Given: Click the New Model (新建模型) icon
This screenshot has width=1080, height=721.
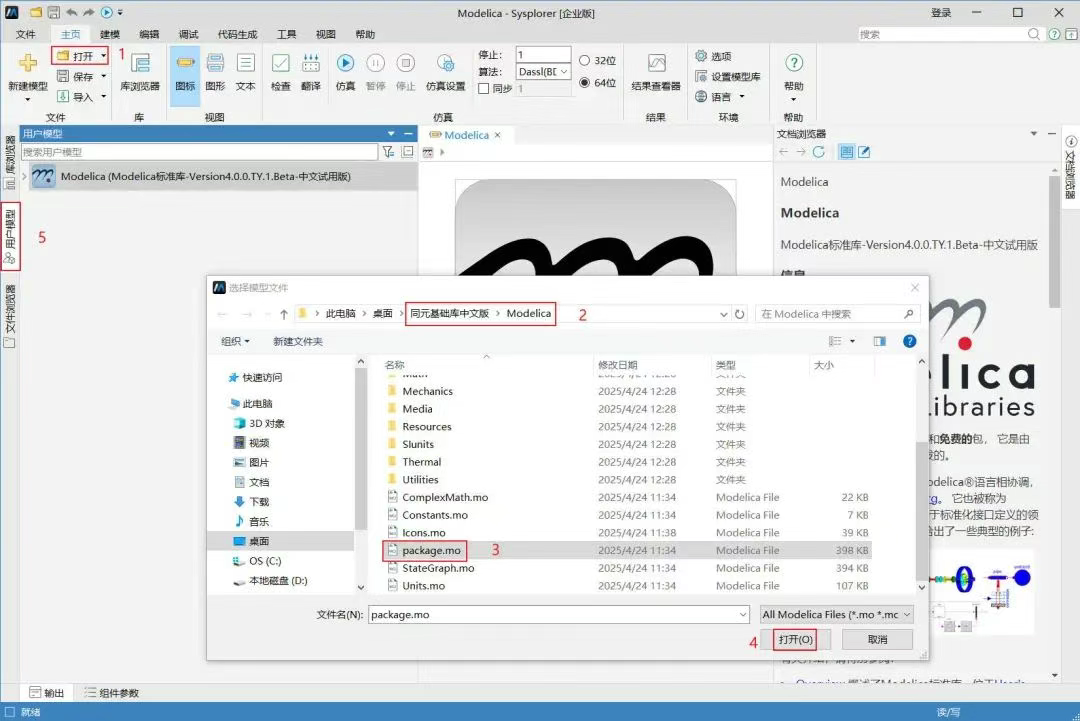Looking at the screenshot, I should click(28, 63).
